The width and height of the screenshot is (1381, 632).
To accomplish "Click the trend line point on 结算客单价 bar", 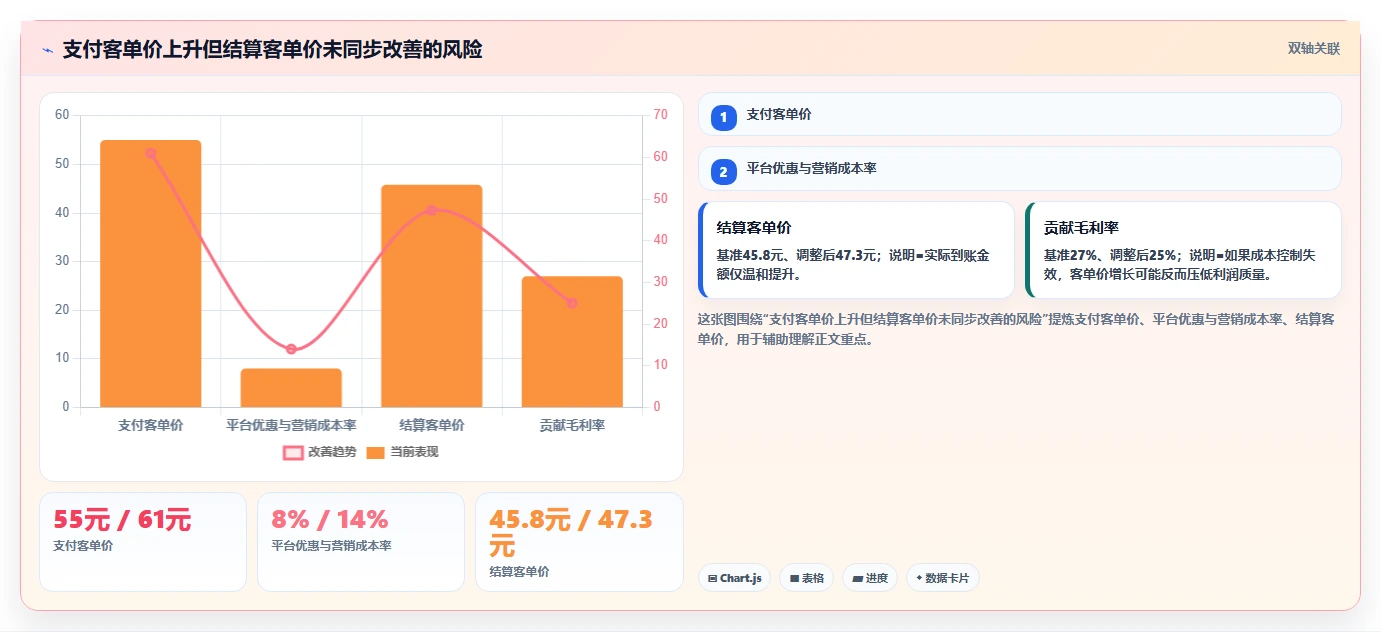I will (x=432, y=210).
